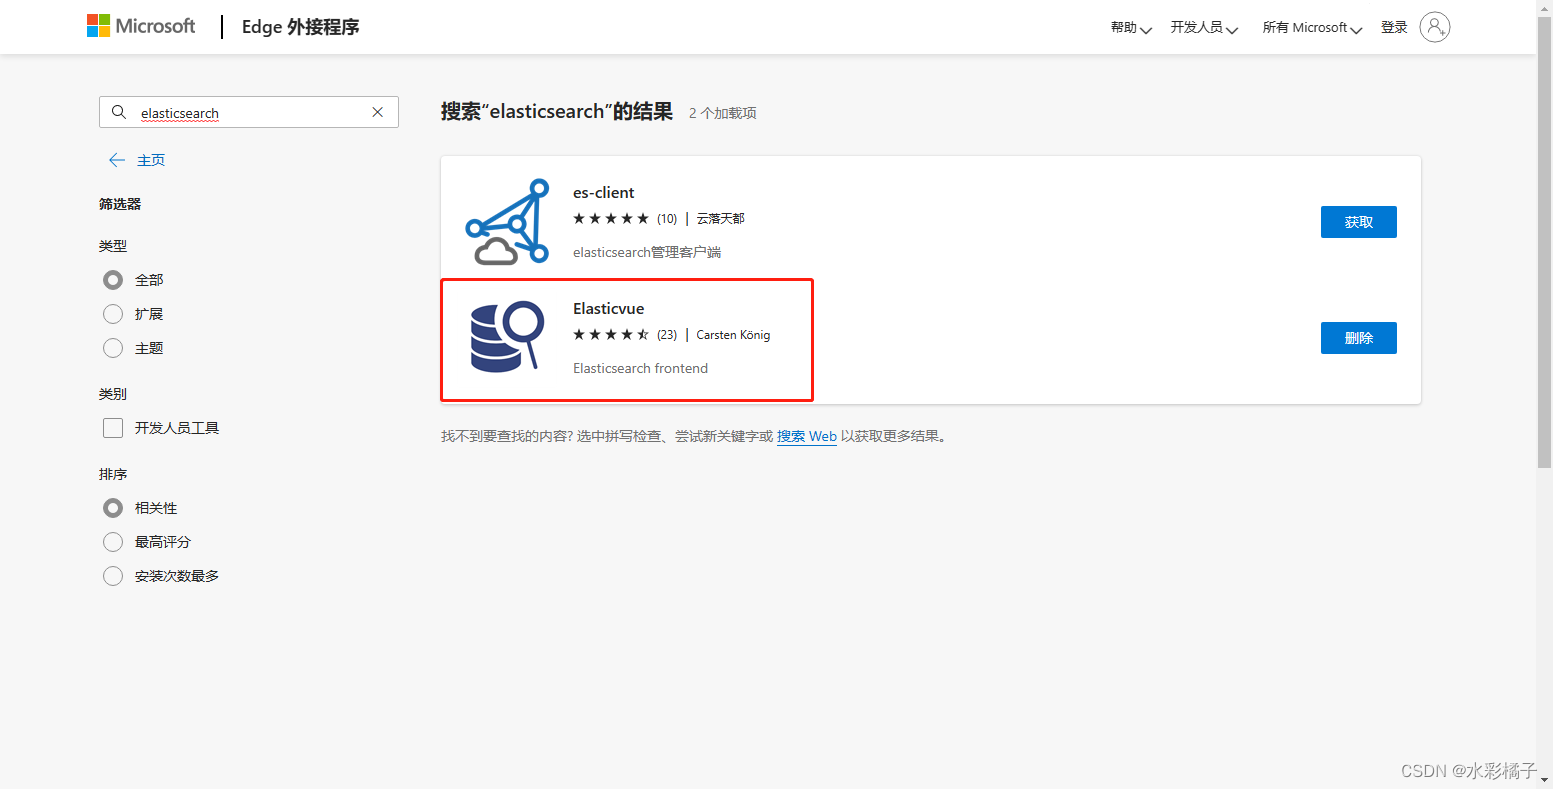1553x789 pixels.
Task: Click description elasticsearch管理客户端
Action: click(647, 252)
